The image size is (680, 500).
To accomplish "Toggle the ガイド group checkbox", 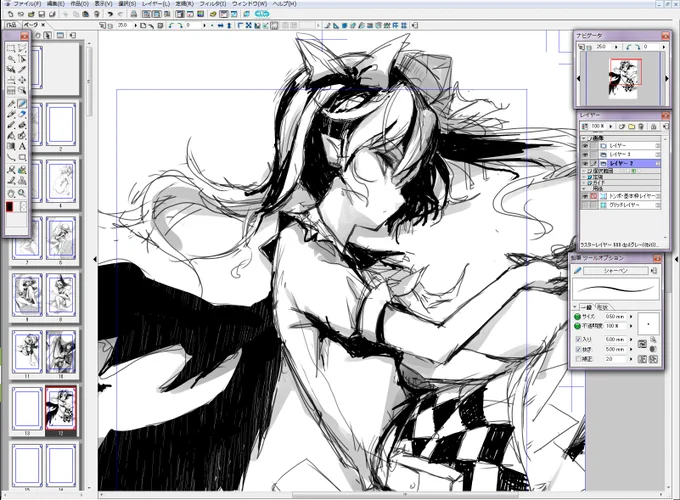I will point(590,183).
